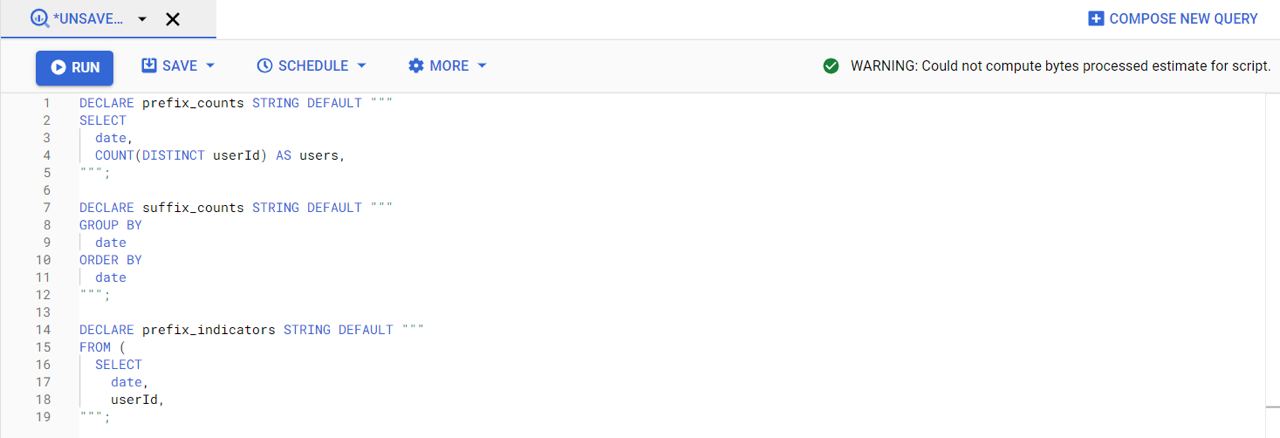
Task: Click the gear icon beside More
Action: click(416, 66)
